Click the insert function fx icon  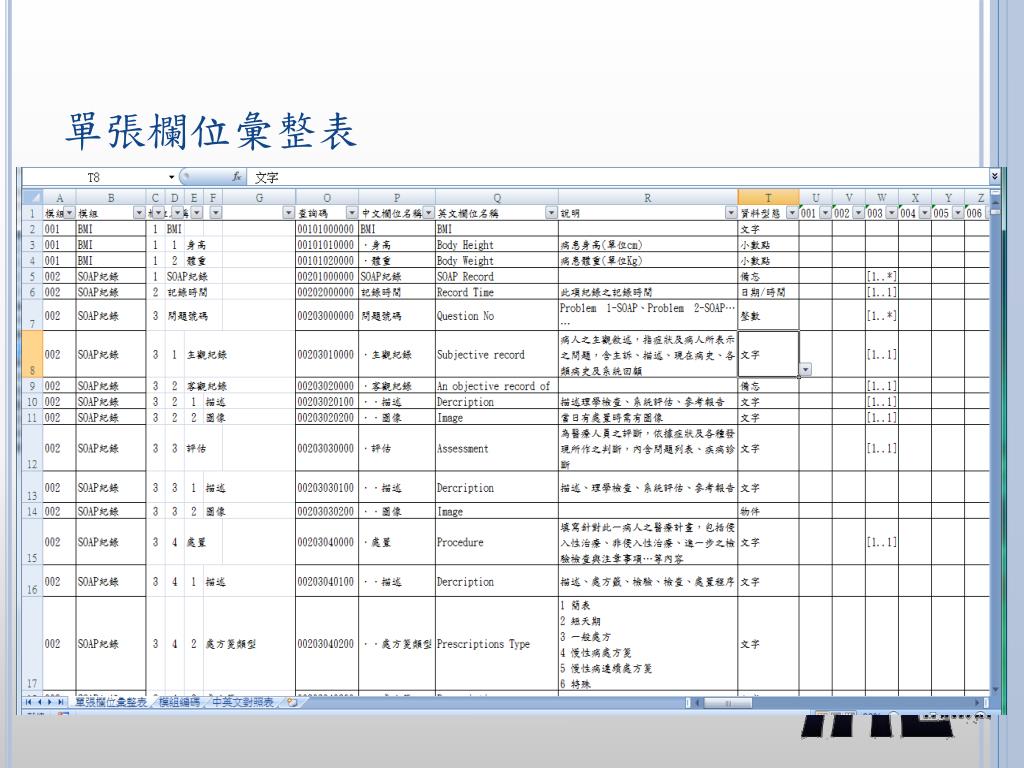[237, 177]
